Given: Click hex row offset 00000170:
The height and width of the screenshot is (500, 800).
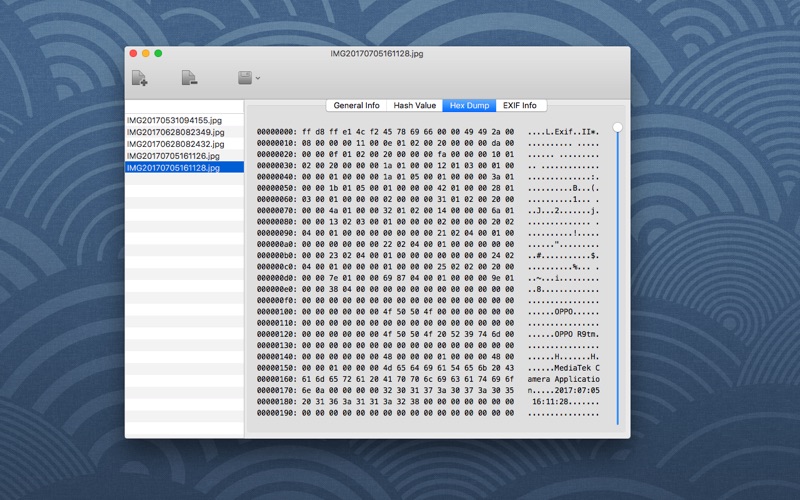Looking at the screenshot, I should click(x=277, y=390).
